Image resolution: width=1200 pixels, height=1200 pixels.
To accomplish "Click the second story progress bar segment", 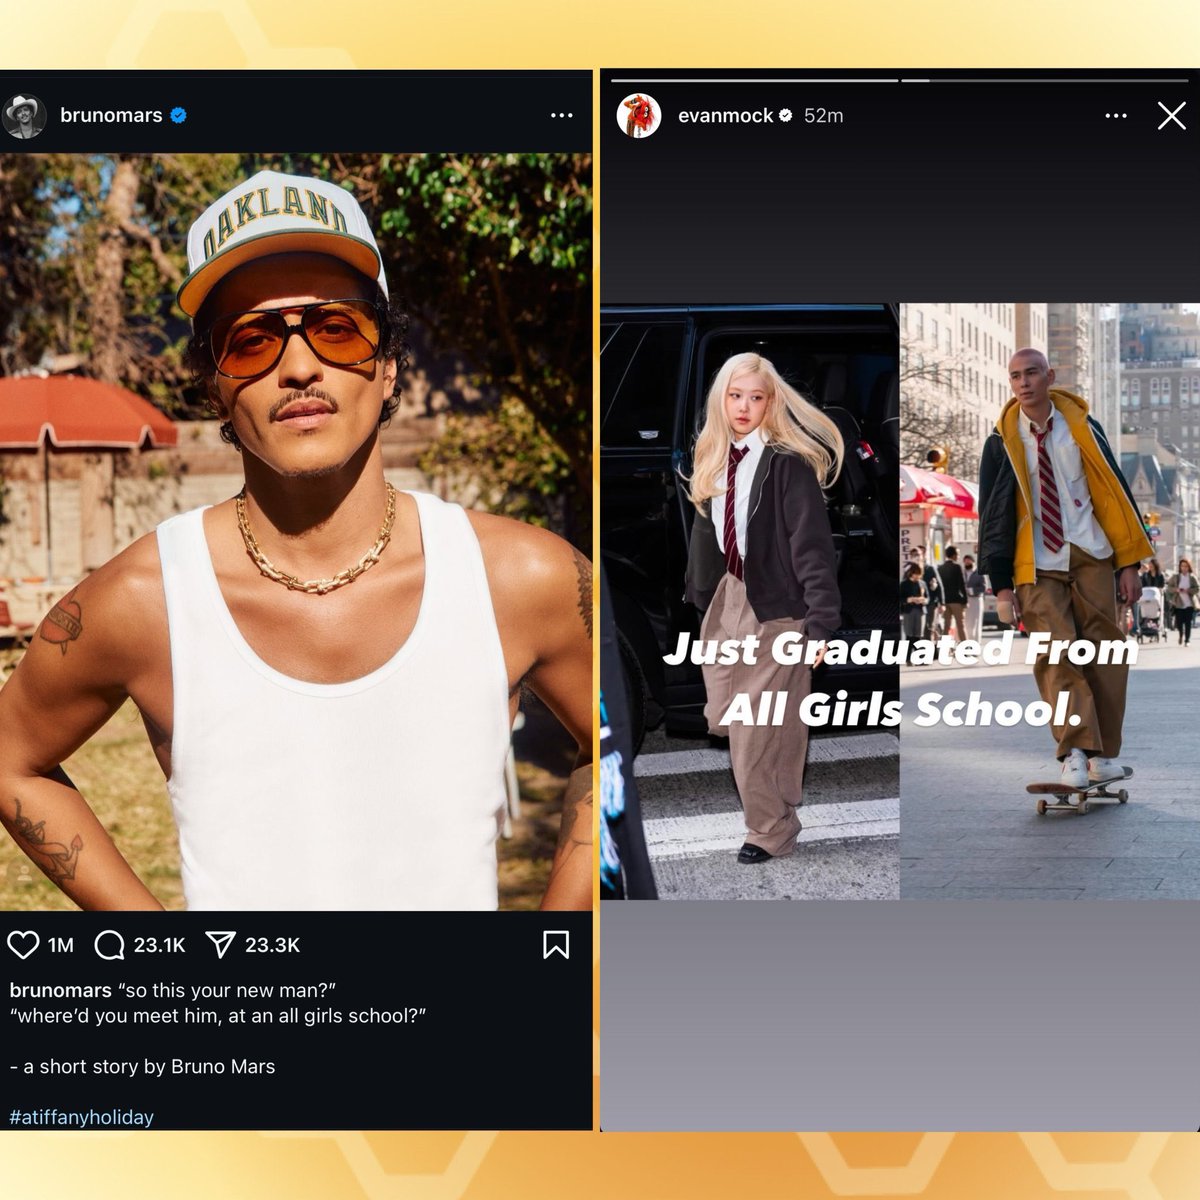I will click(1044, 80).
